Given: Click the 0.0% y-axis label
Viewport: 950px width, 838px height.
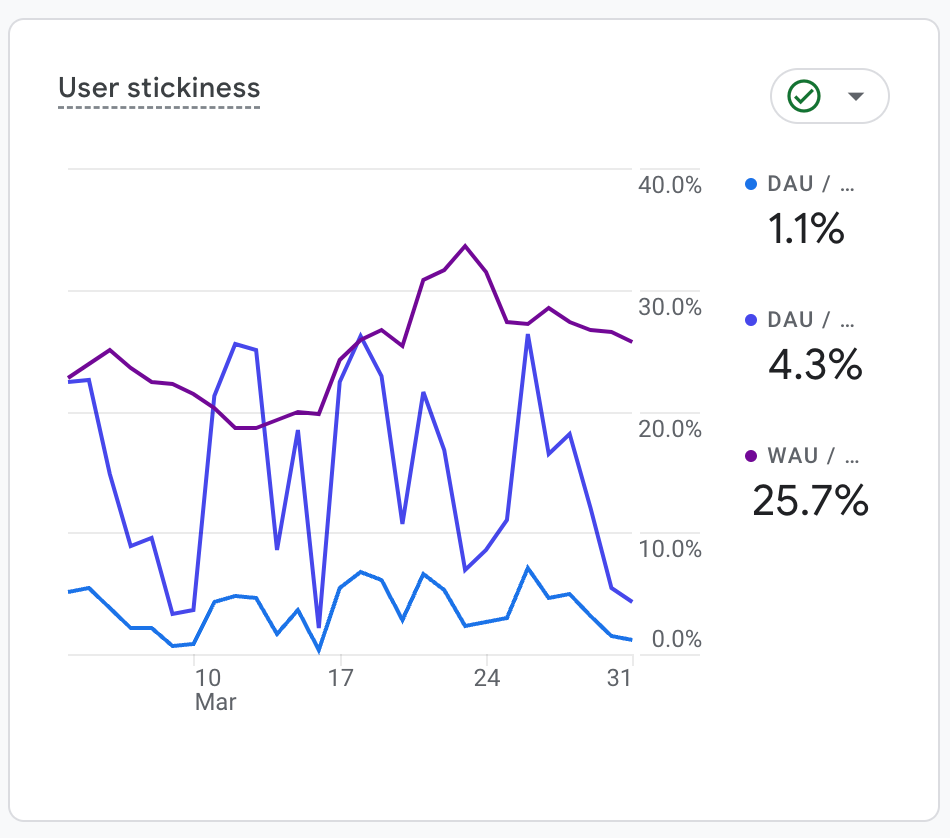Looking at the screenshot, I should click(x=676, y=639).
